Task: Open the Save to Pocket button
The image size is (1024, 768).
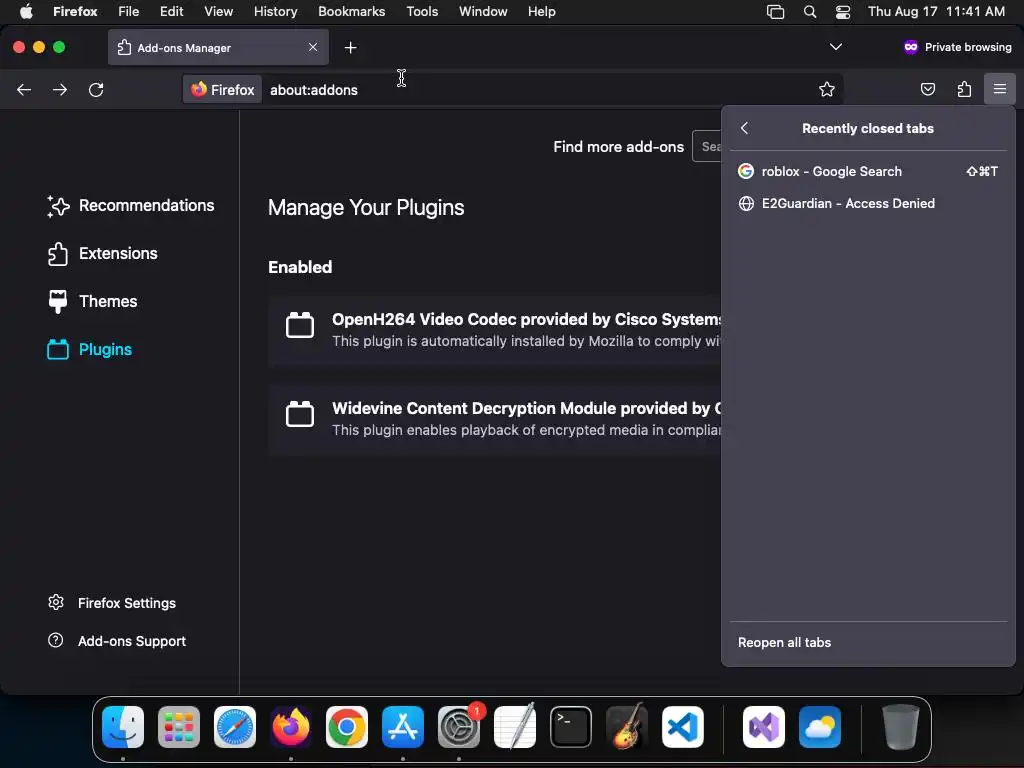Action: pos(927,89)
